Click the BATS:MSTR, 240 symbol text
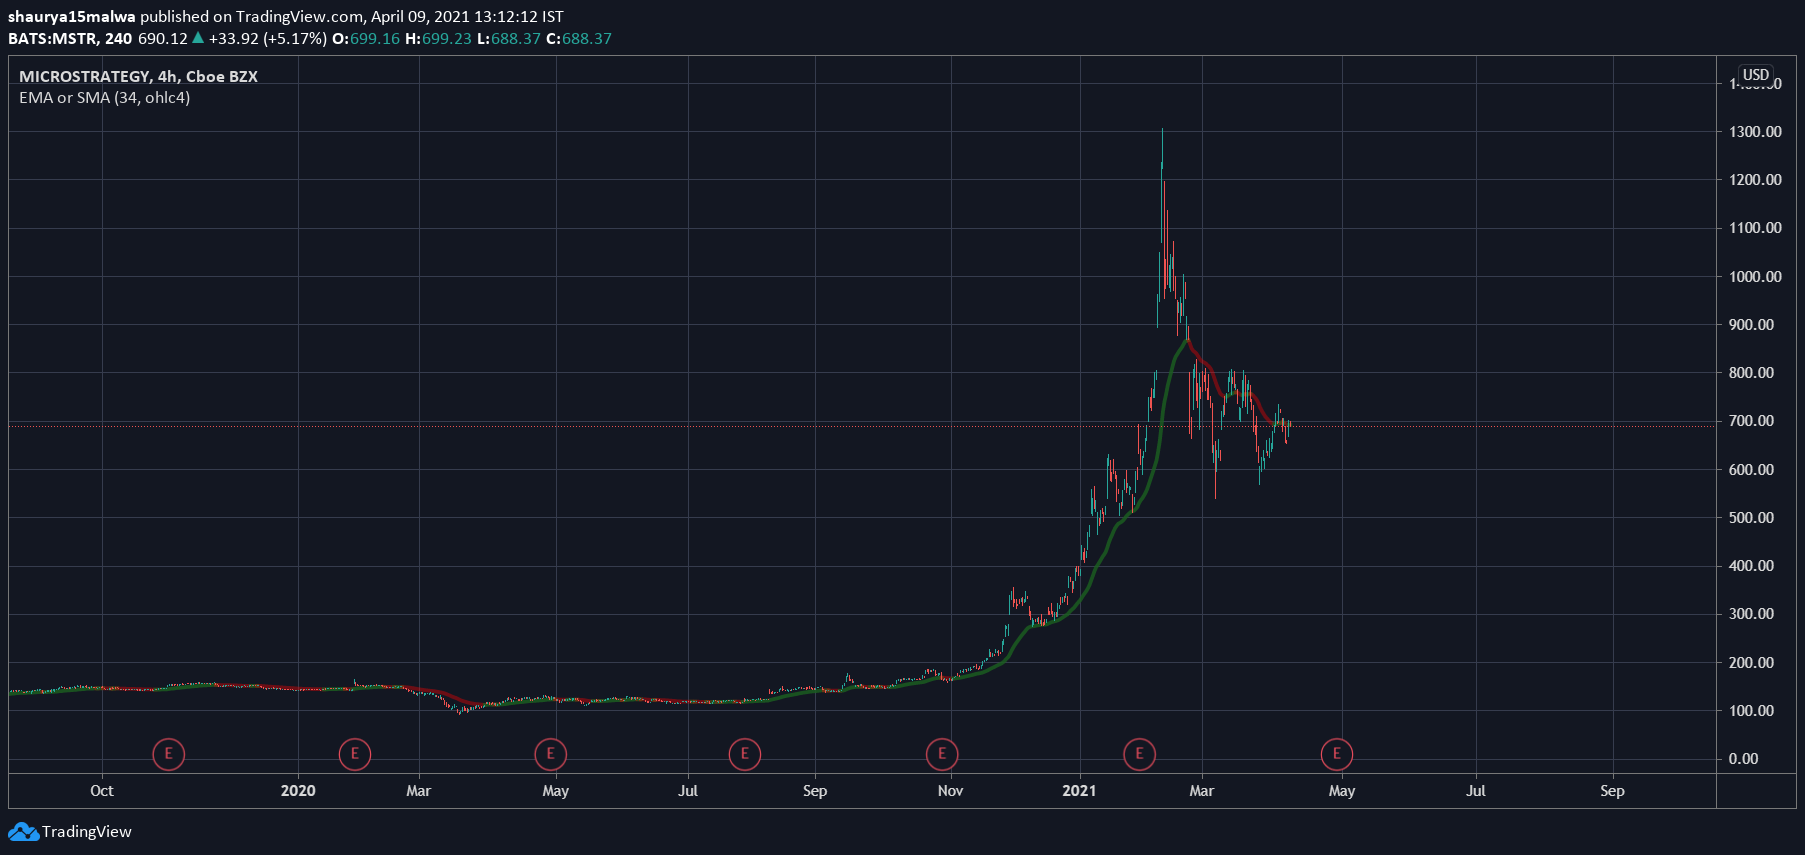This screenshot has width=1805, height=855. tap(70, 39)
